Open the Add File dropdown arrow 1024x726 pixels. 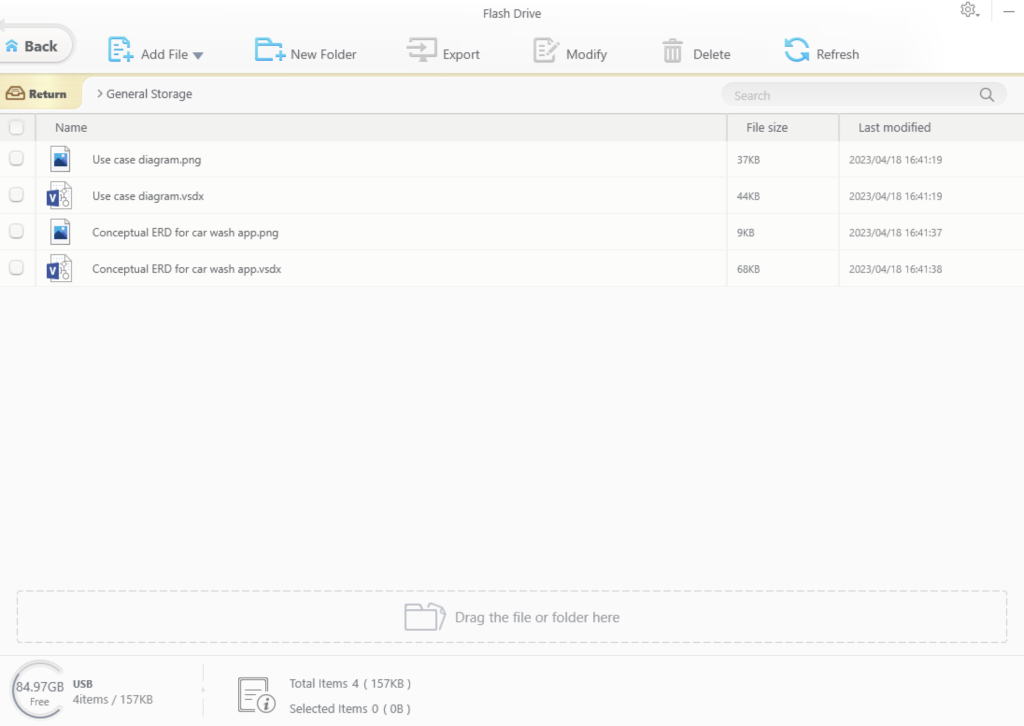click(x=198, y=55)
